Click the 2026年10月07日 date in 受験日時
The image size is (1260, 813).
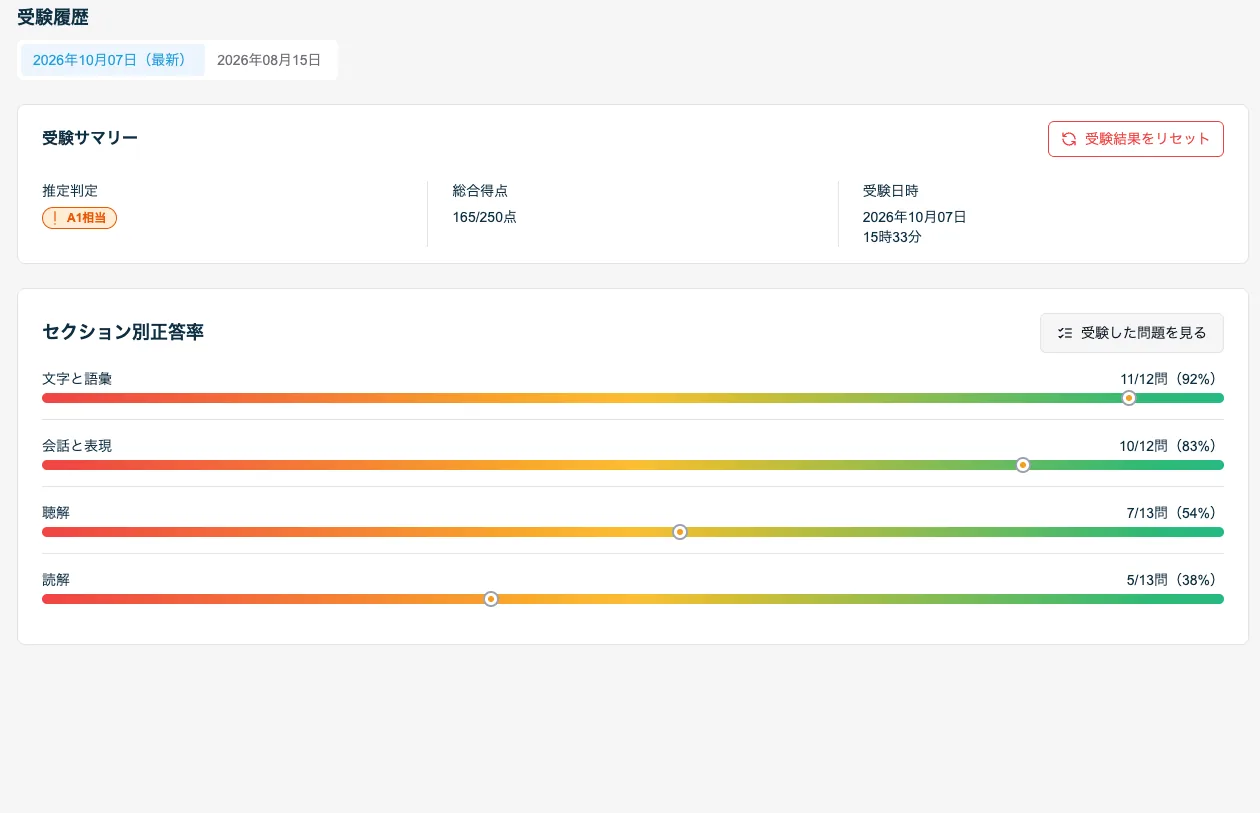(915, 217)
